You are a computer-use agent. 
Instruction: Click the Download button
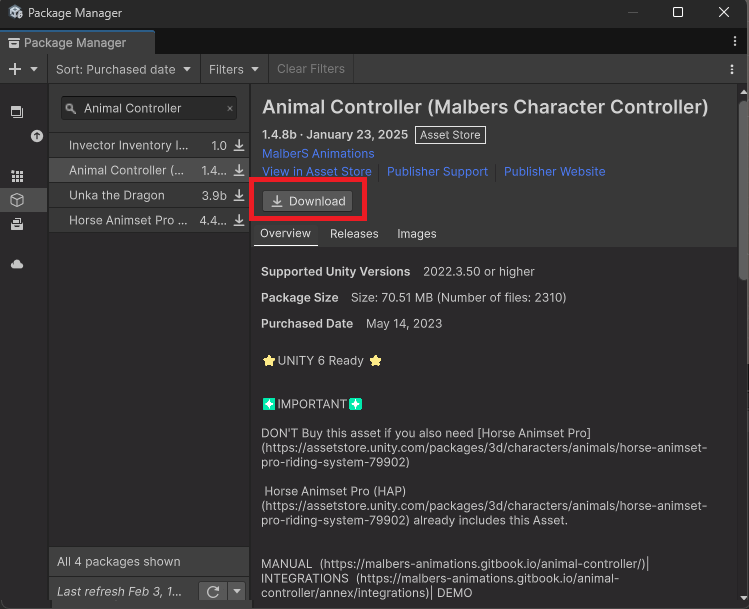[308, 201]
